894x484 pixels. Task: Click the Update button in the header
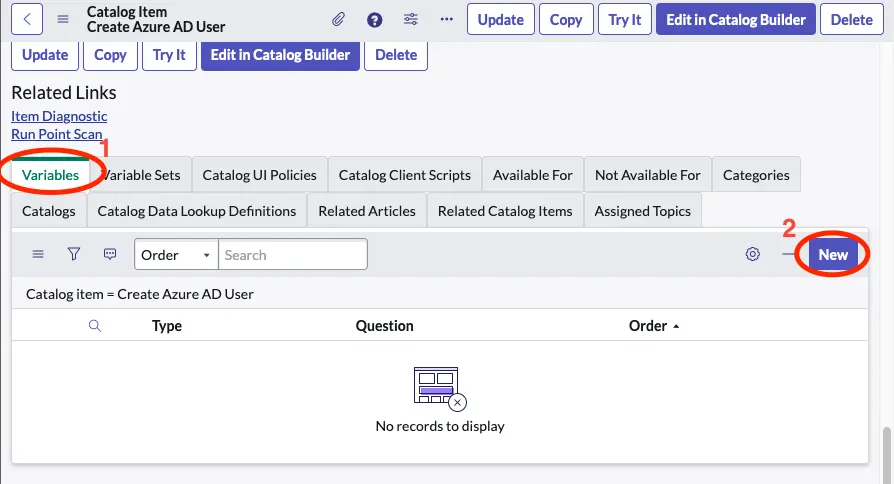[x=501, y=19]
